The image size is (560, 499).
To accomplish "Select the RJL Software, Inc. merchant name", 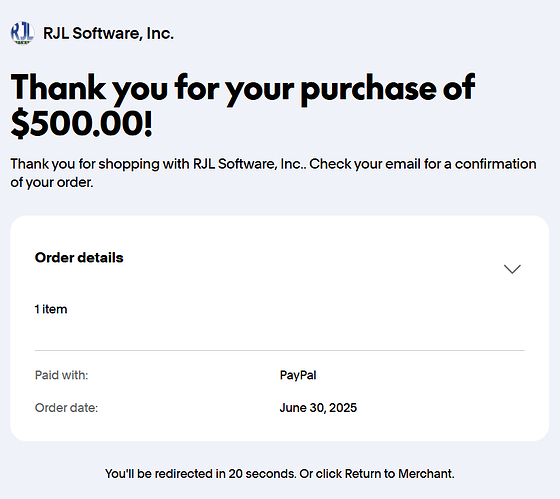I will (108, 34).
